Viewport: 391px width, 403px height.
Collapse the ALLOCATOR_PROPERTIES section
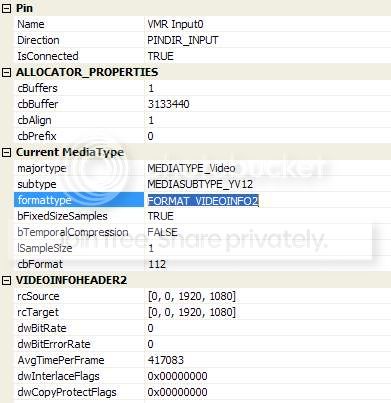(6, 73)
